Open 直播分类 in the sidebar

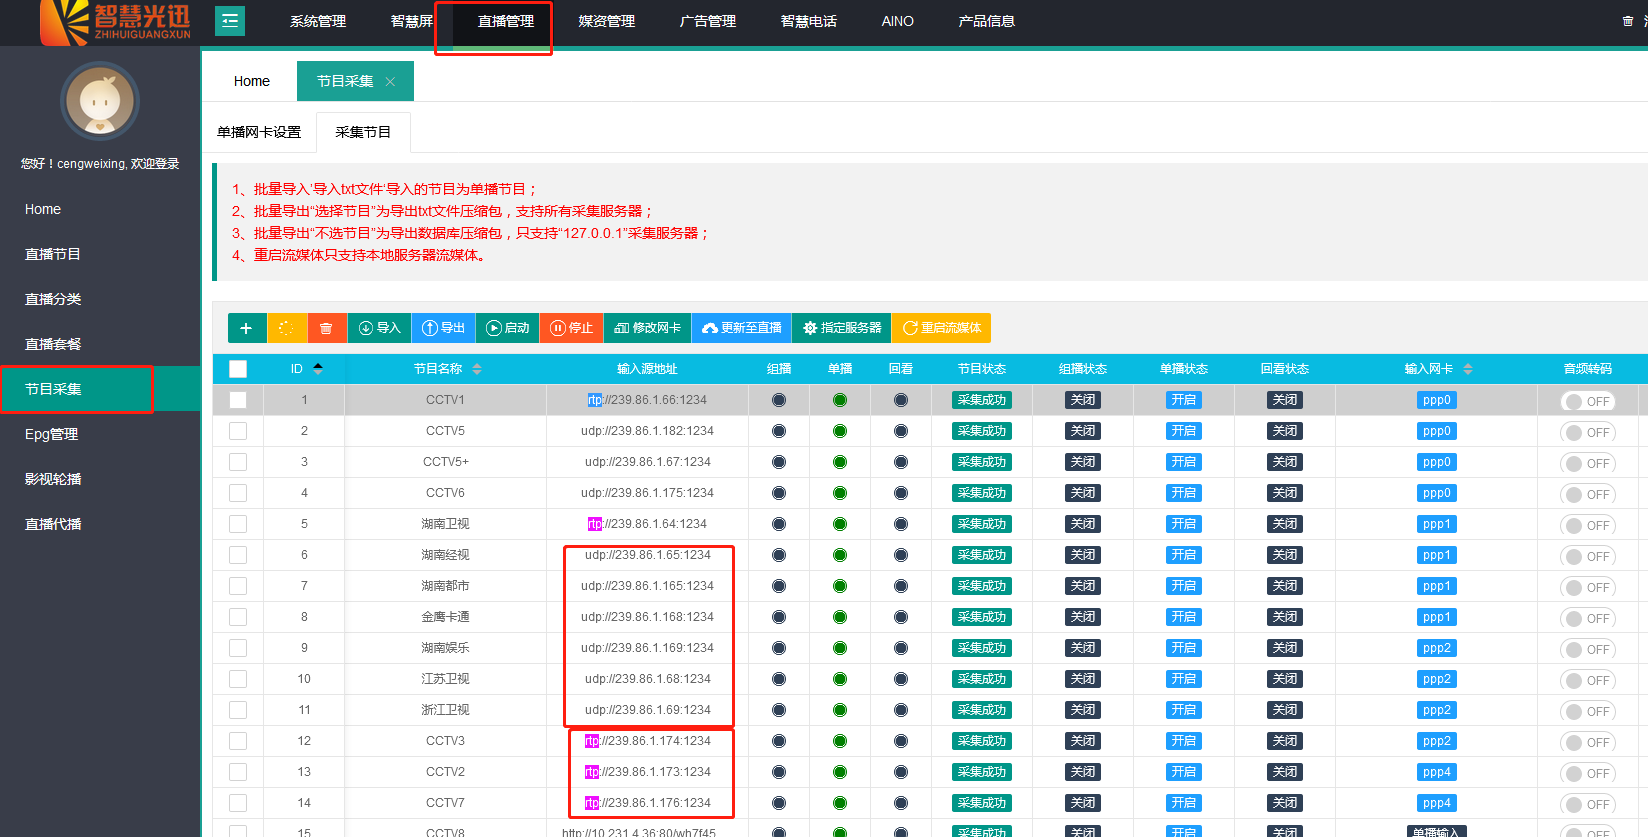click(53, 299)
